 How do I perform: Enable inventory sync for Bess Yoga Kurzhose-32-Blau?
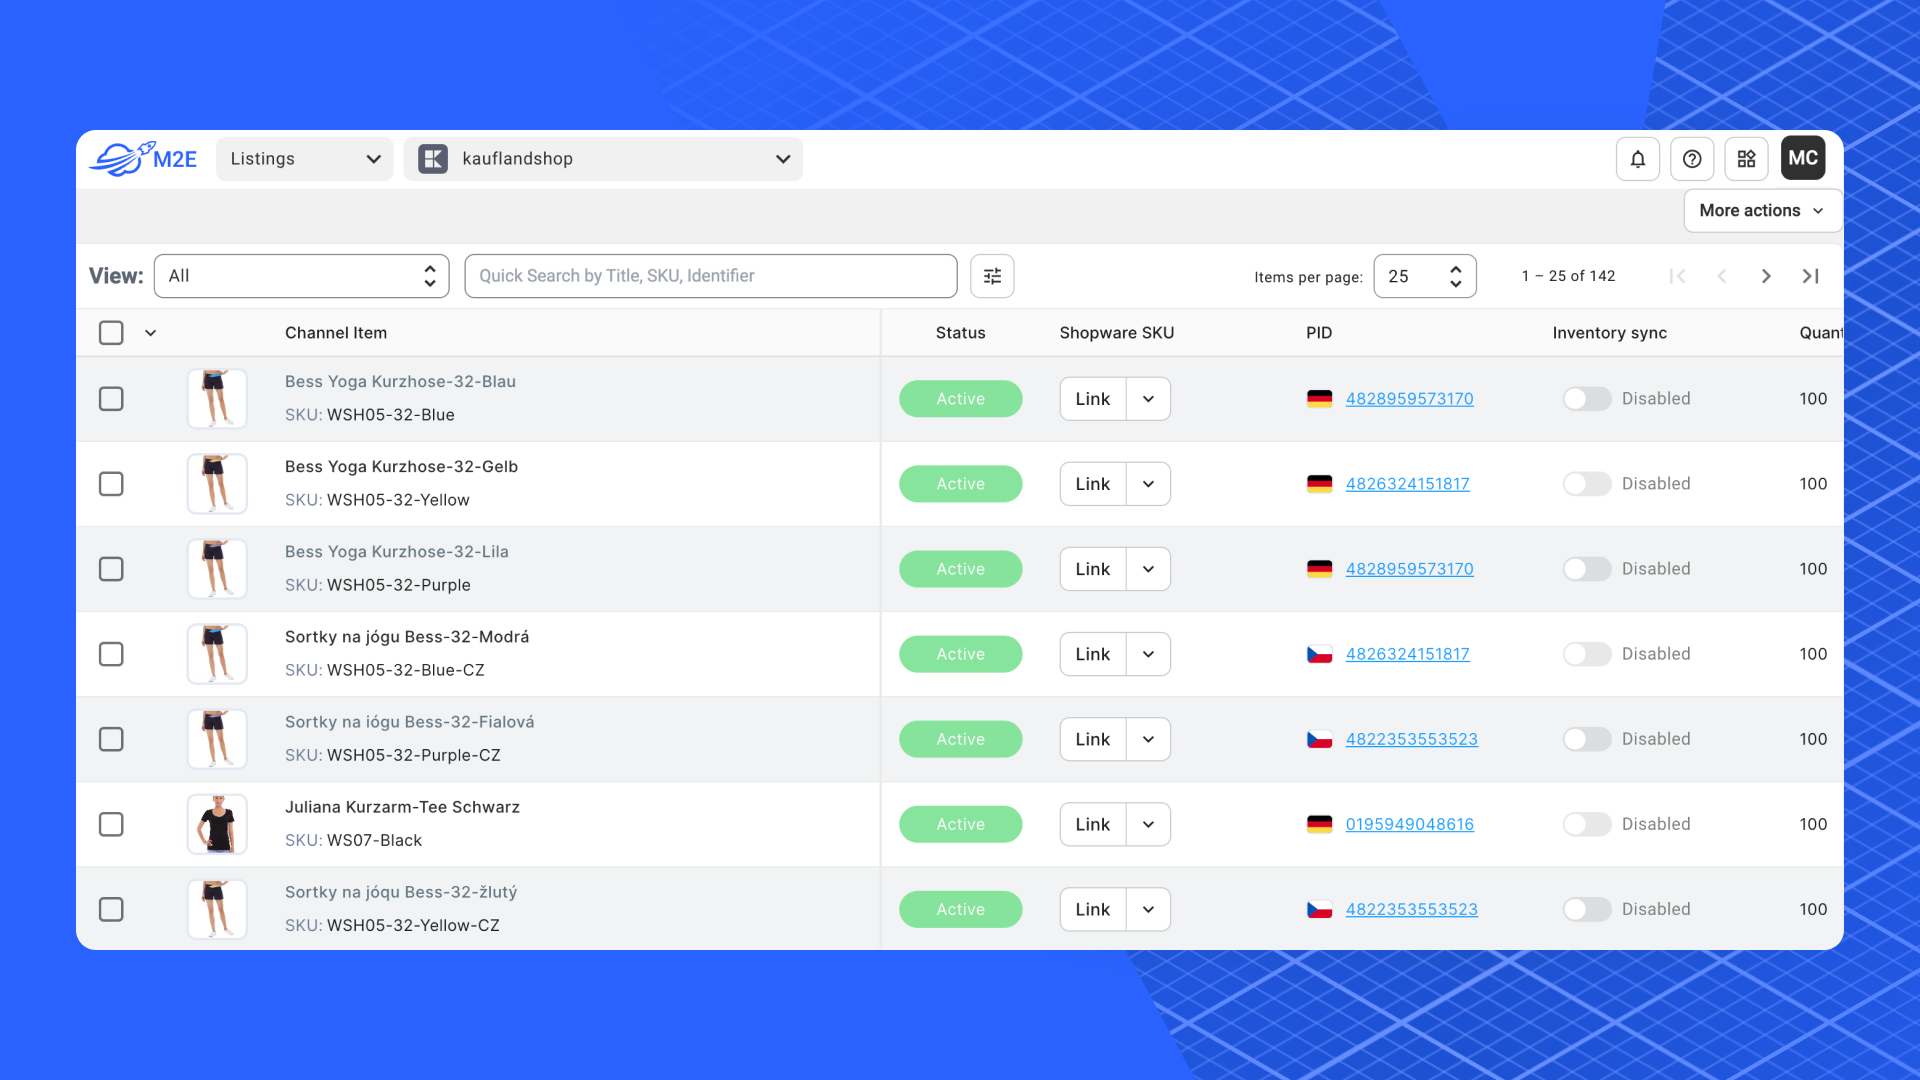[1586, 398]
